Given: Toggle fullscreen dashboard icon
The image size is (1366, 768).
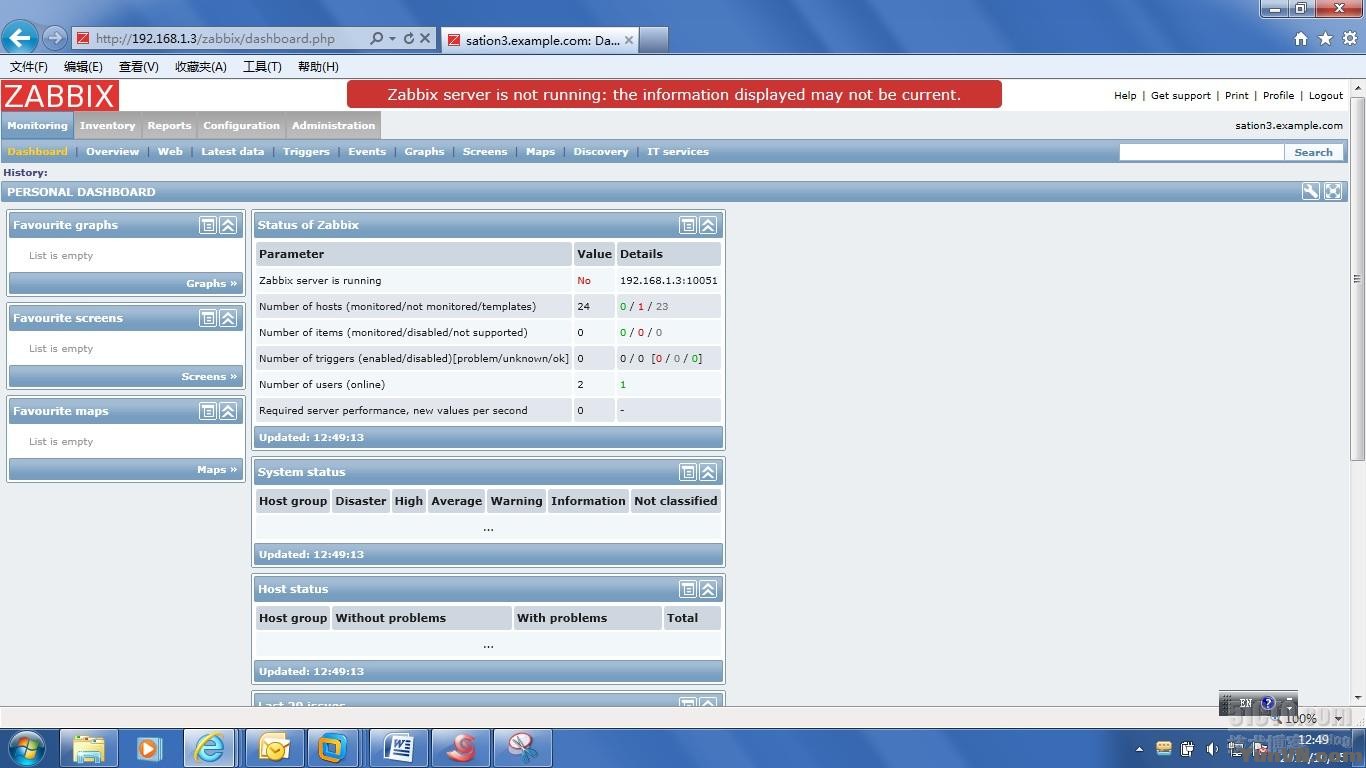Looking at the screenshot, I should [1333, 191].
